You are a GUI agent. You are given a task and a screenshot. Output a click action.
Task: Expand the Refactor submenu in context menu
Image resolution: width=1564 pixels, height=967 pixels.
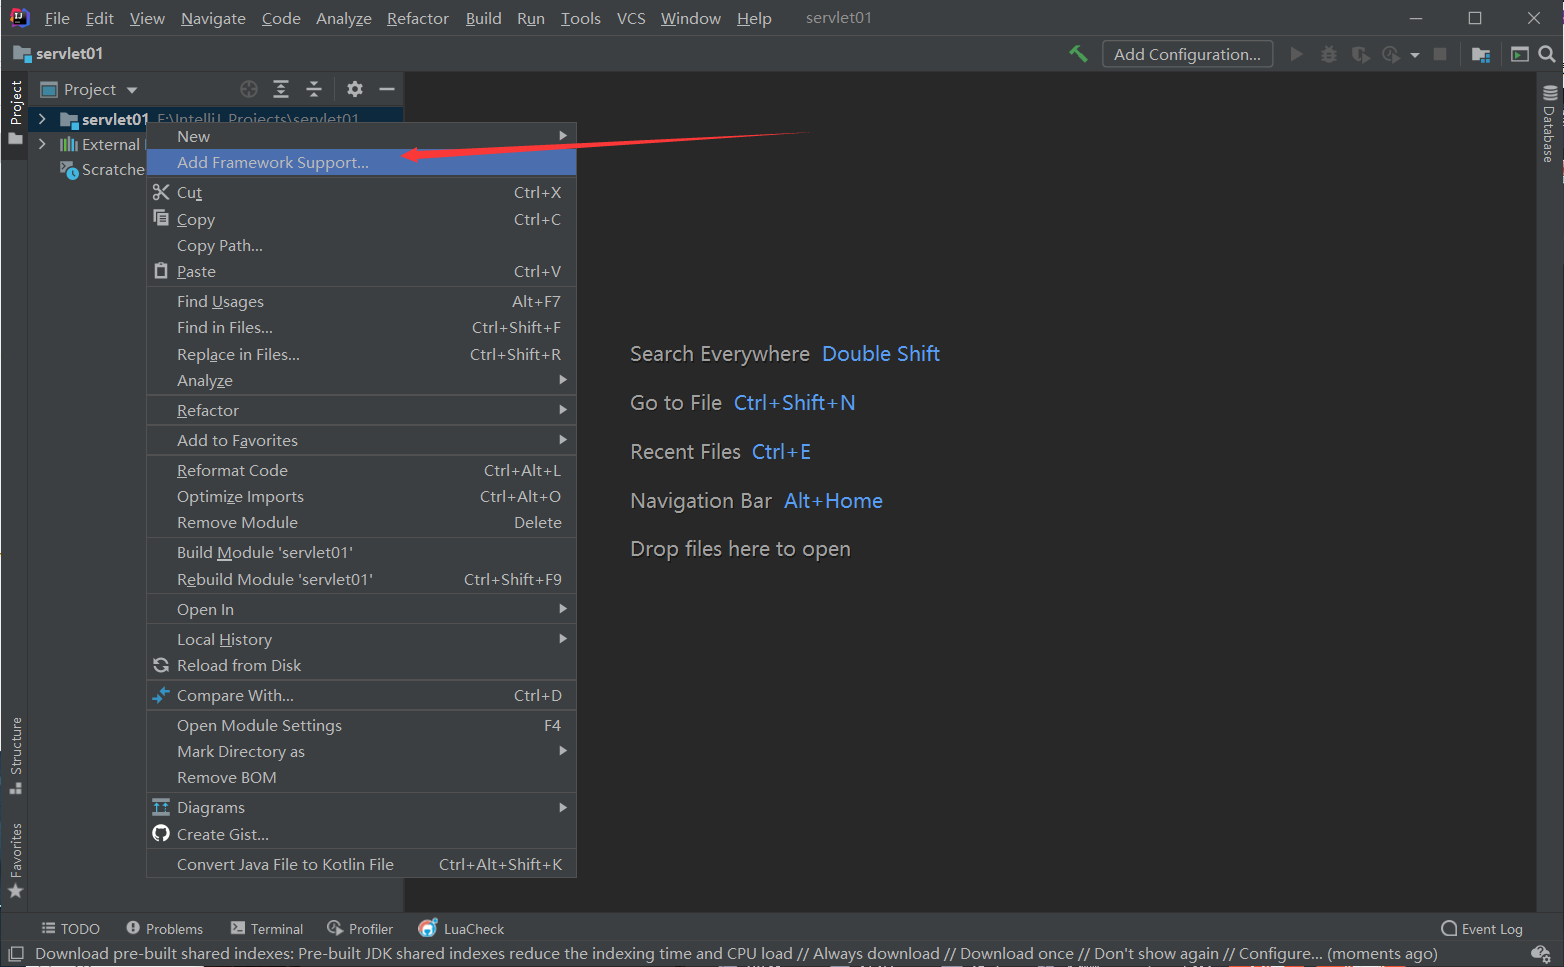pyautogui.click(x=361, y=410)
